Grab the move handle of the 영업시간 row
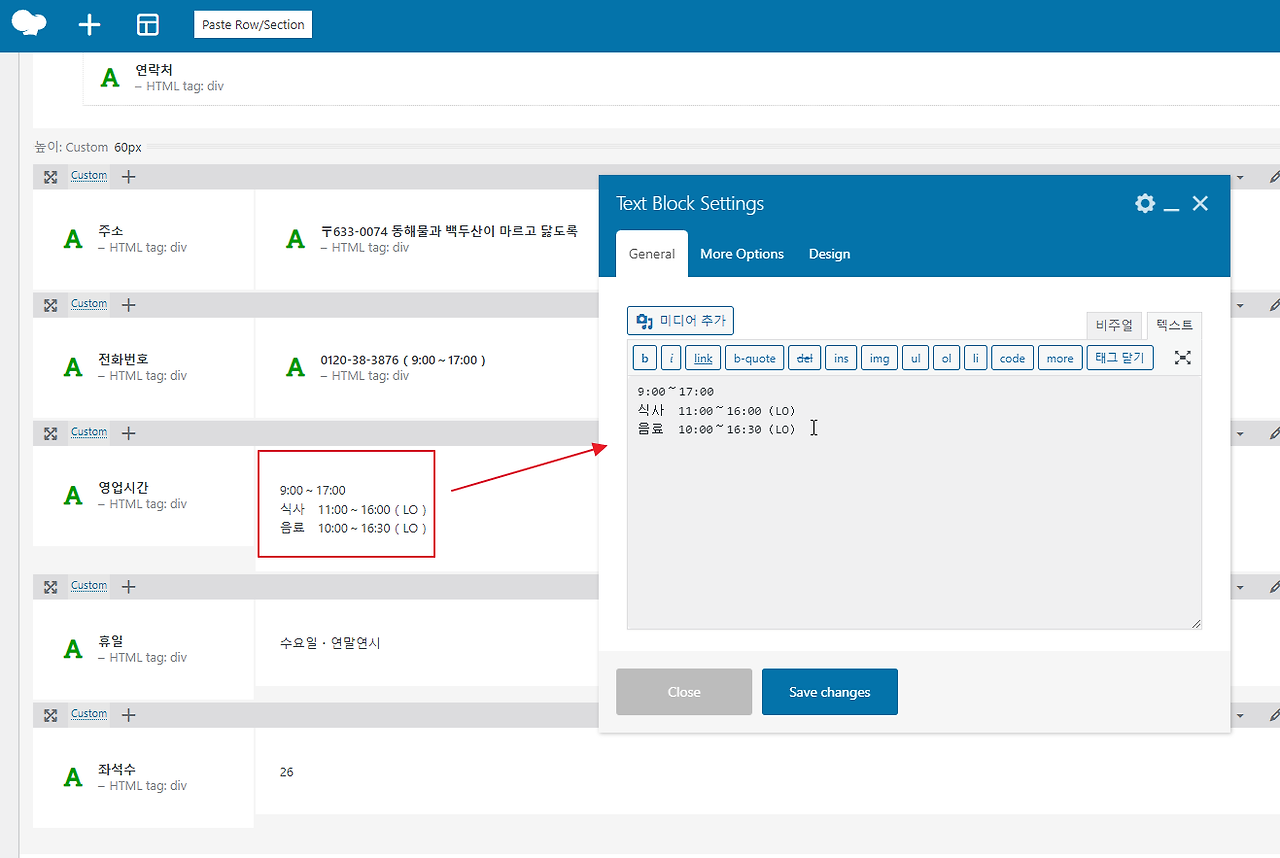The height and width of the screenshot is (858, 1280). 50,433
